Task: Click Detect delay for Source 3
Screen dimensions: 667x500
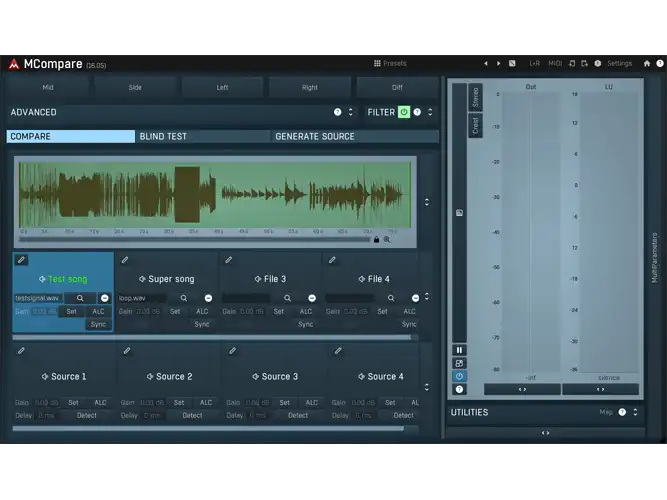Action: click(x=298, y=415)
